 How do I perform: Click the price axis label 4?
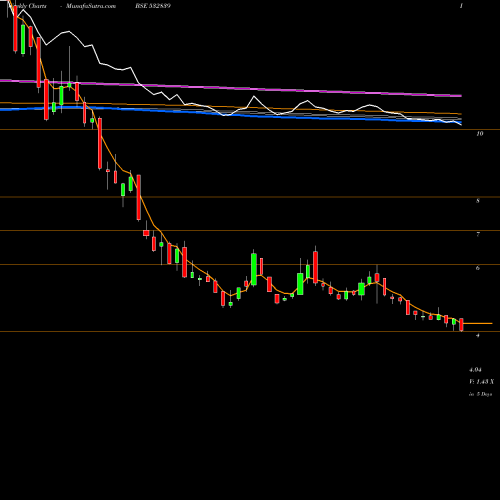pos(478,335)
